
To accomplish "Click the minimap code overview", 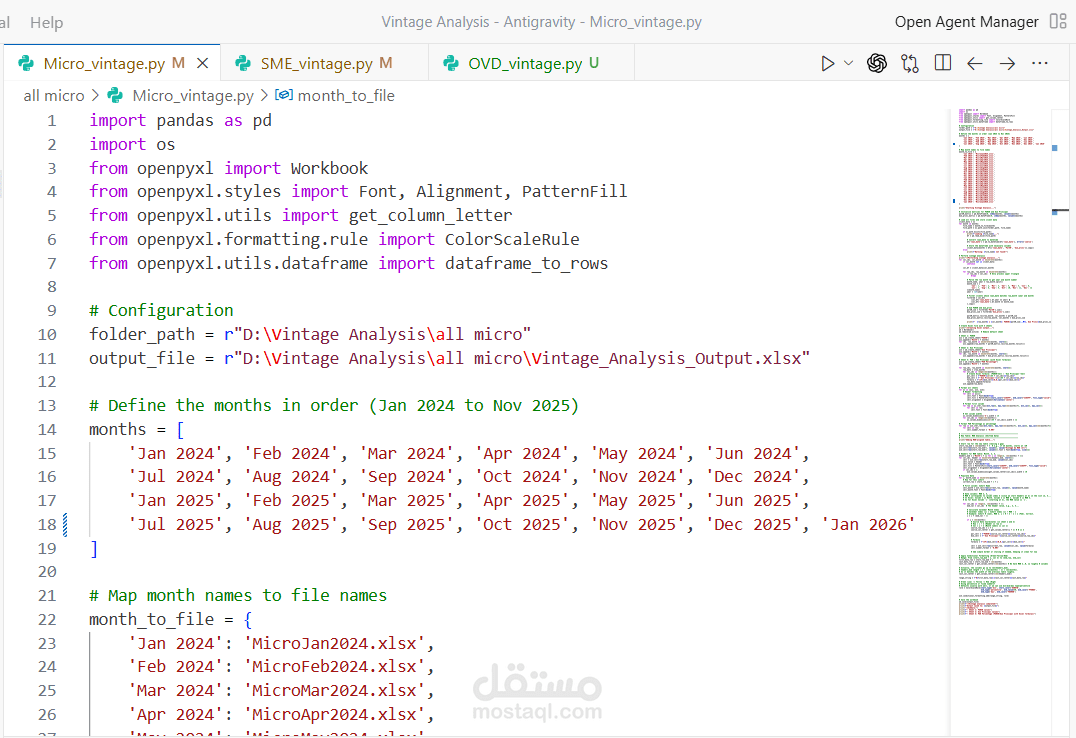I will tap(1002, 360).
